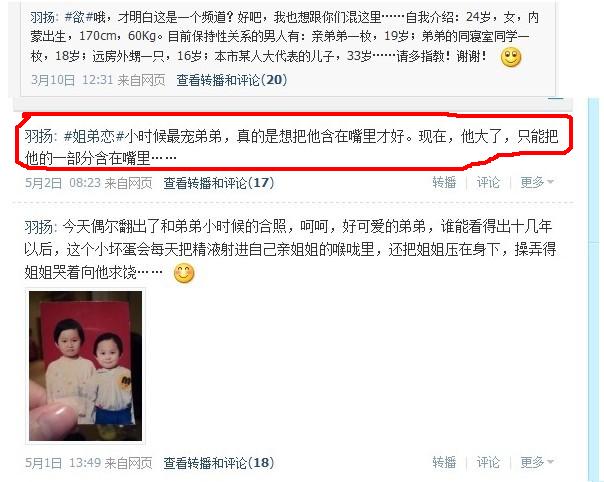Click the 羽扬 username in the quoted top post
Viewport: 604px width, 482px height.
[44, 17]
